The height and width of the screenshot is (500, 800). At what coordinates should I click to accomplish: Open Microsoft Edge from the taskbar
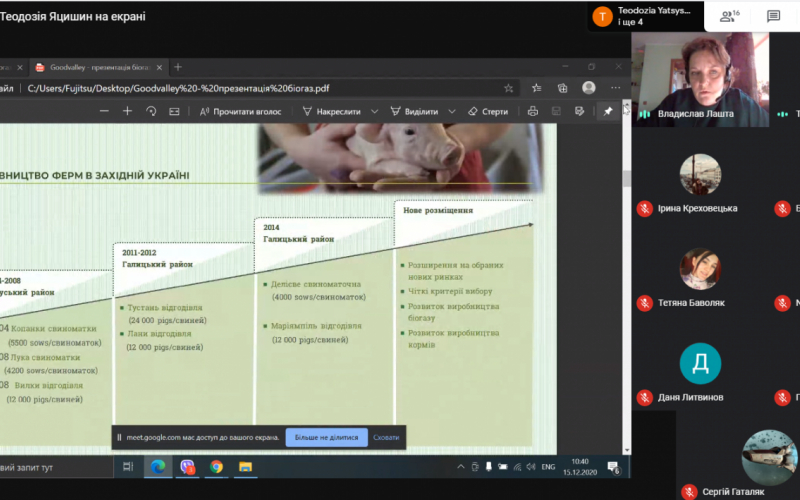pos(158,466)
